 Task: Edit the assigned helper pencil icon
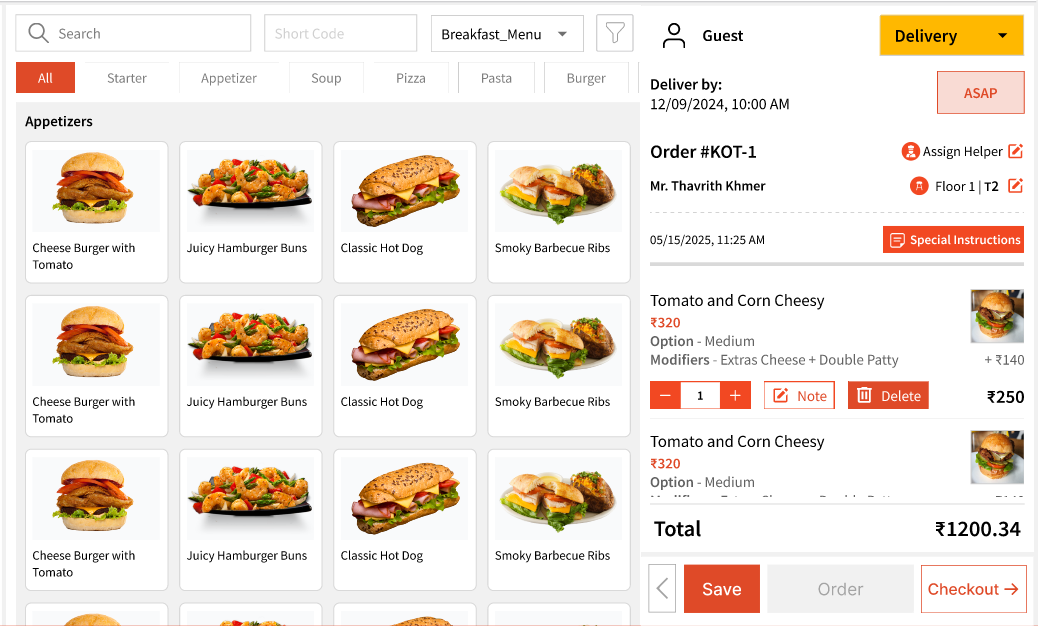click(1015, 151)
